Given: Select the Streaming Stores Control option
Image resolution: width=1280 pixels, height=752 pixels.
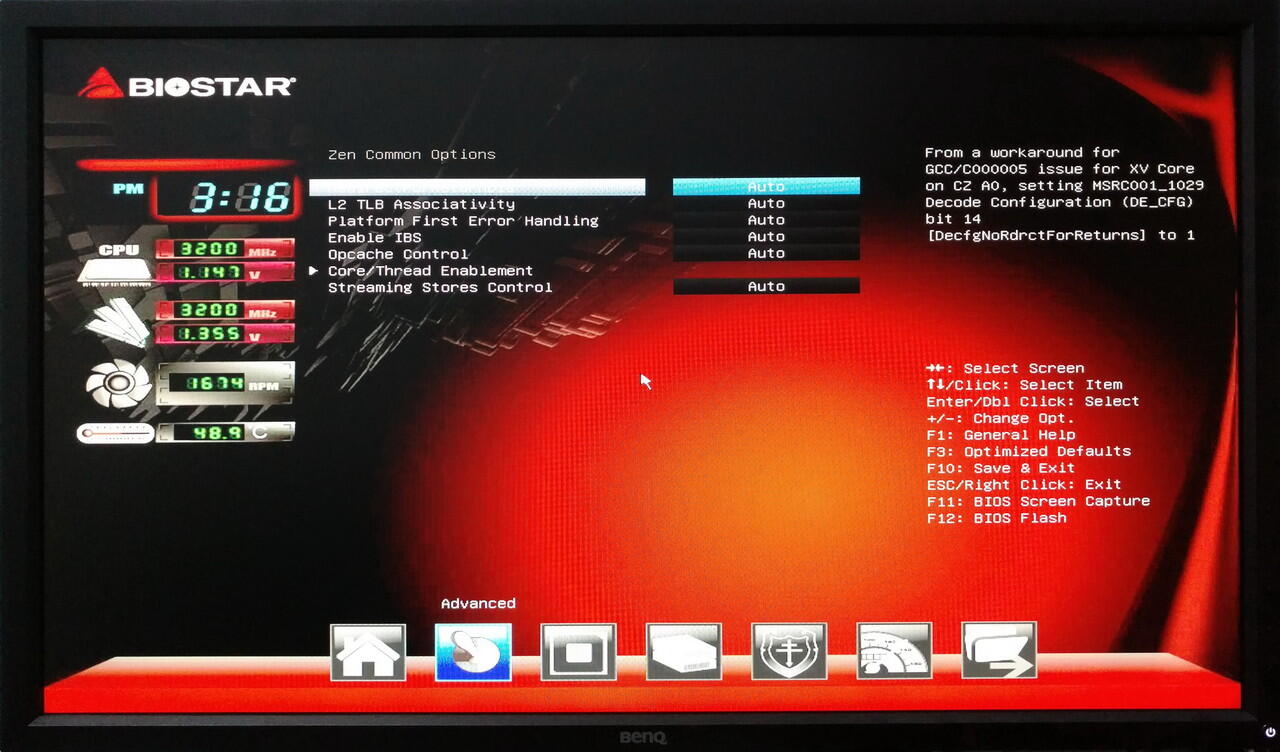Looking at the screenshot, I should coord(440,288).
